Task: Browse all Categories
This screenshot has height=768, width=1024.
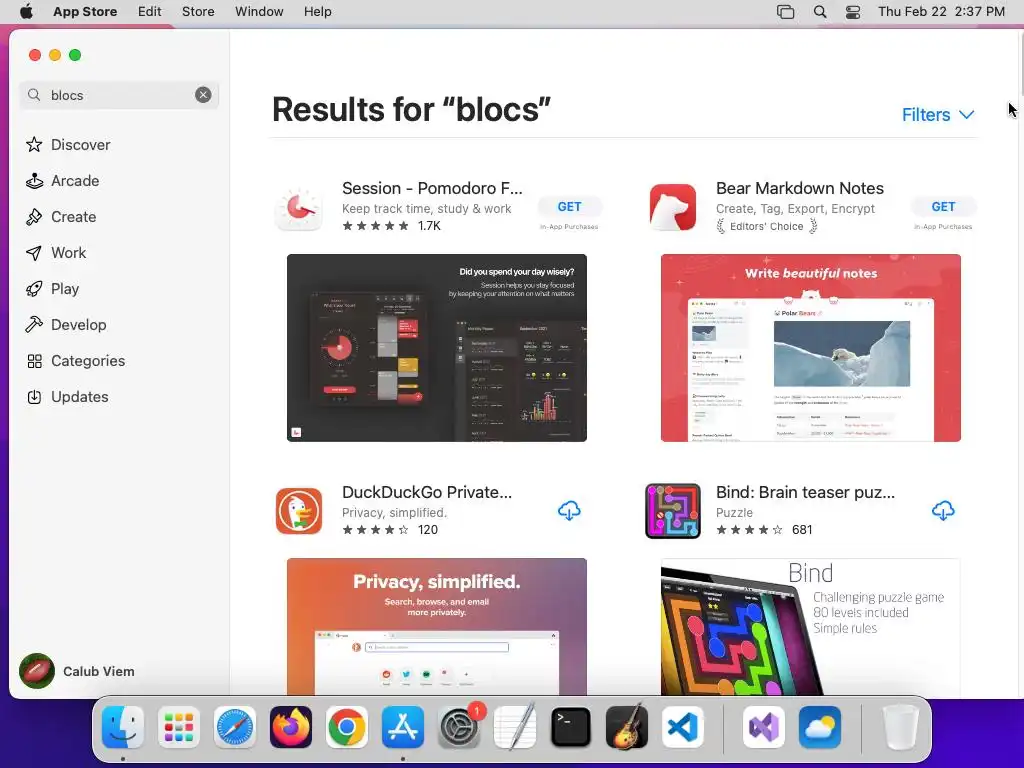Action: 75,361
